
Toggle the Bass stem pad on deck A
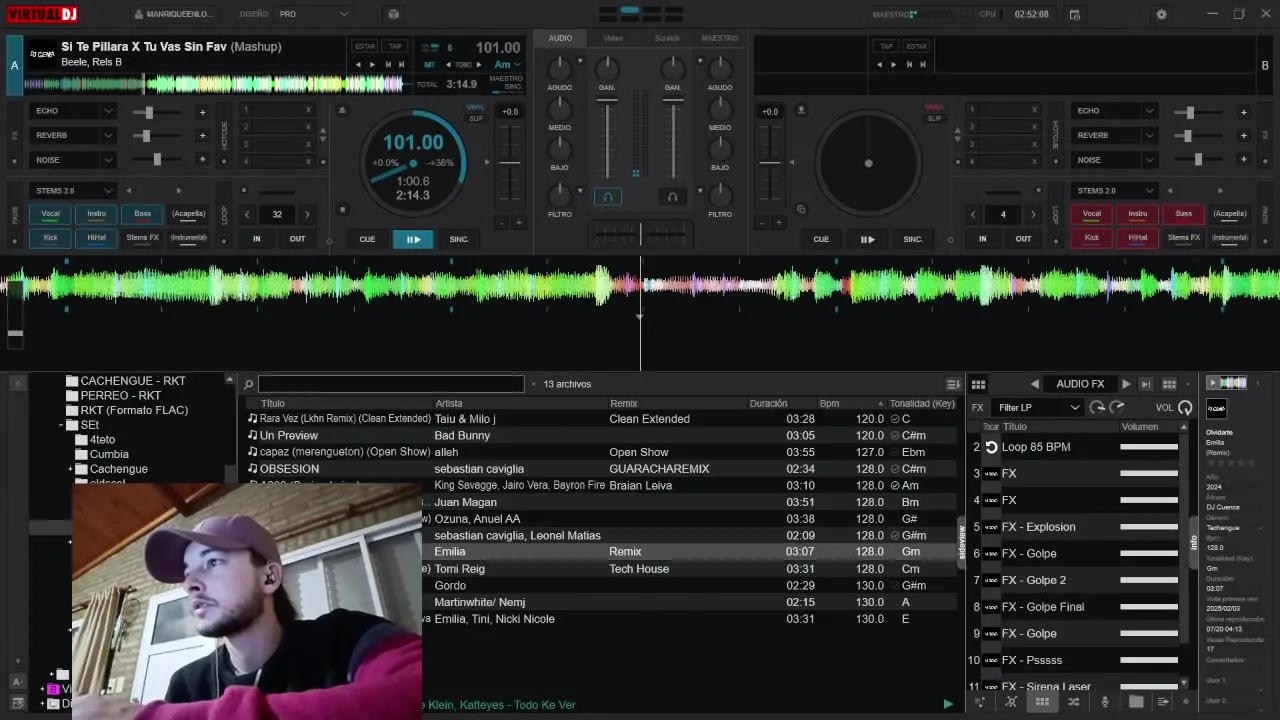pos(142,214)
